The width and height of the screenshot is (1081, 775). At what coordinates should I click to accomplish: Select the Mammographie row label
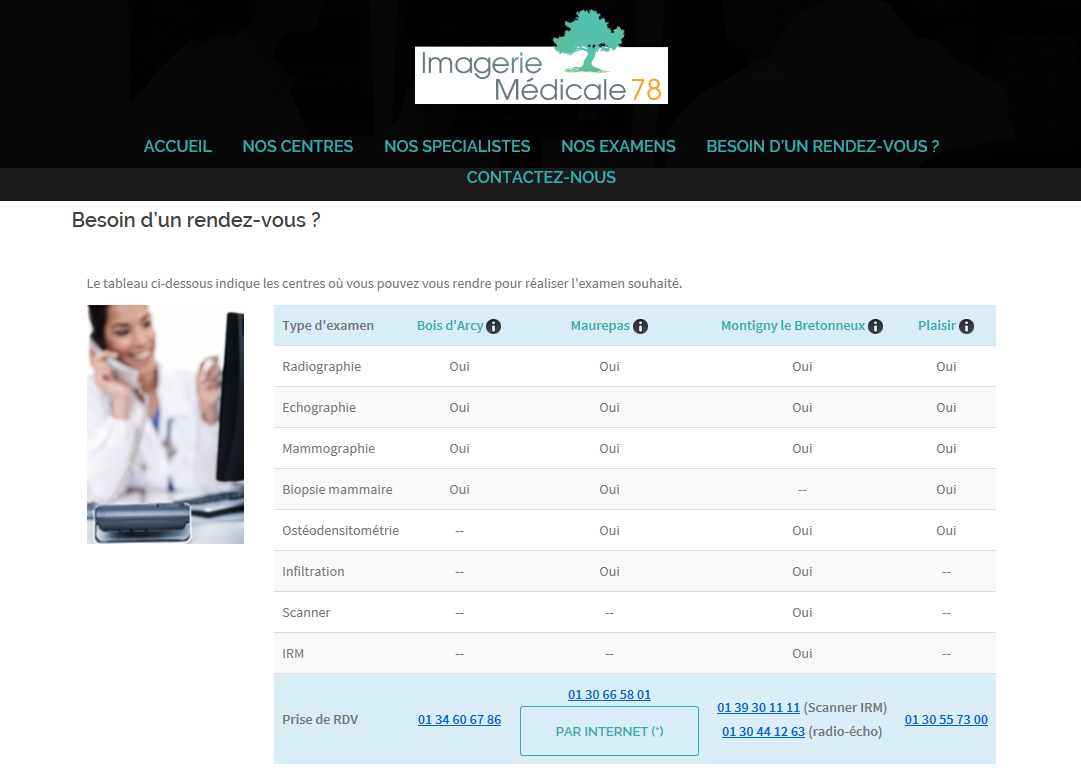pos(328,449)
